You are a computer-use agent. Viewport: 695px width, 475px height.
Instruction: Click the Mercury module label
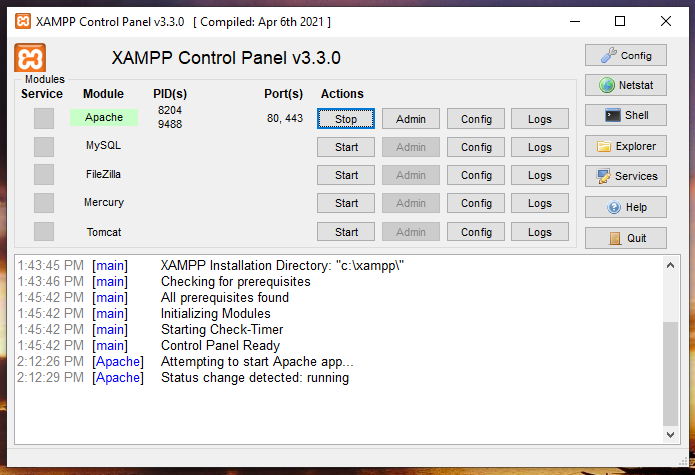pyautogui.click(x=104, y=202)
